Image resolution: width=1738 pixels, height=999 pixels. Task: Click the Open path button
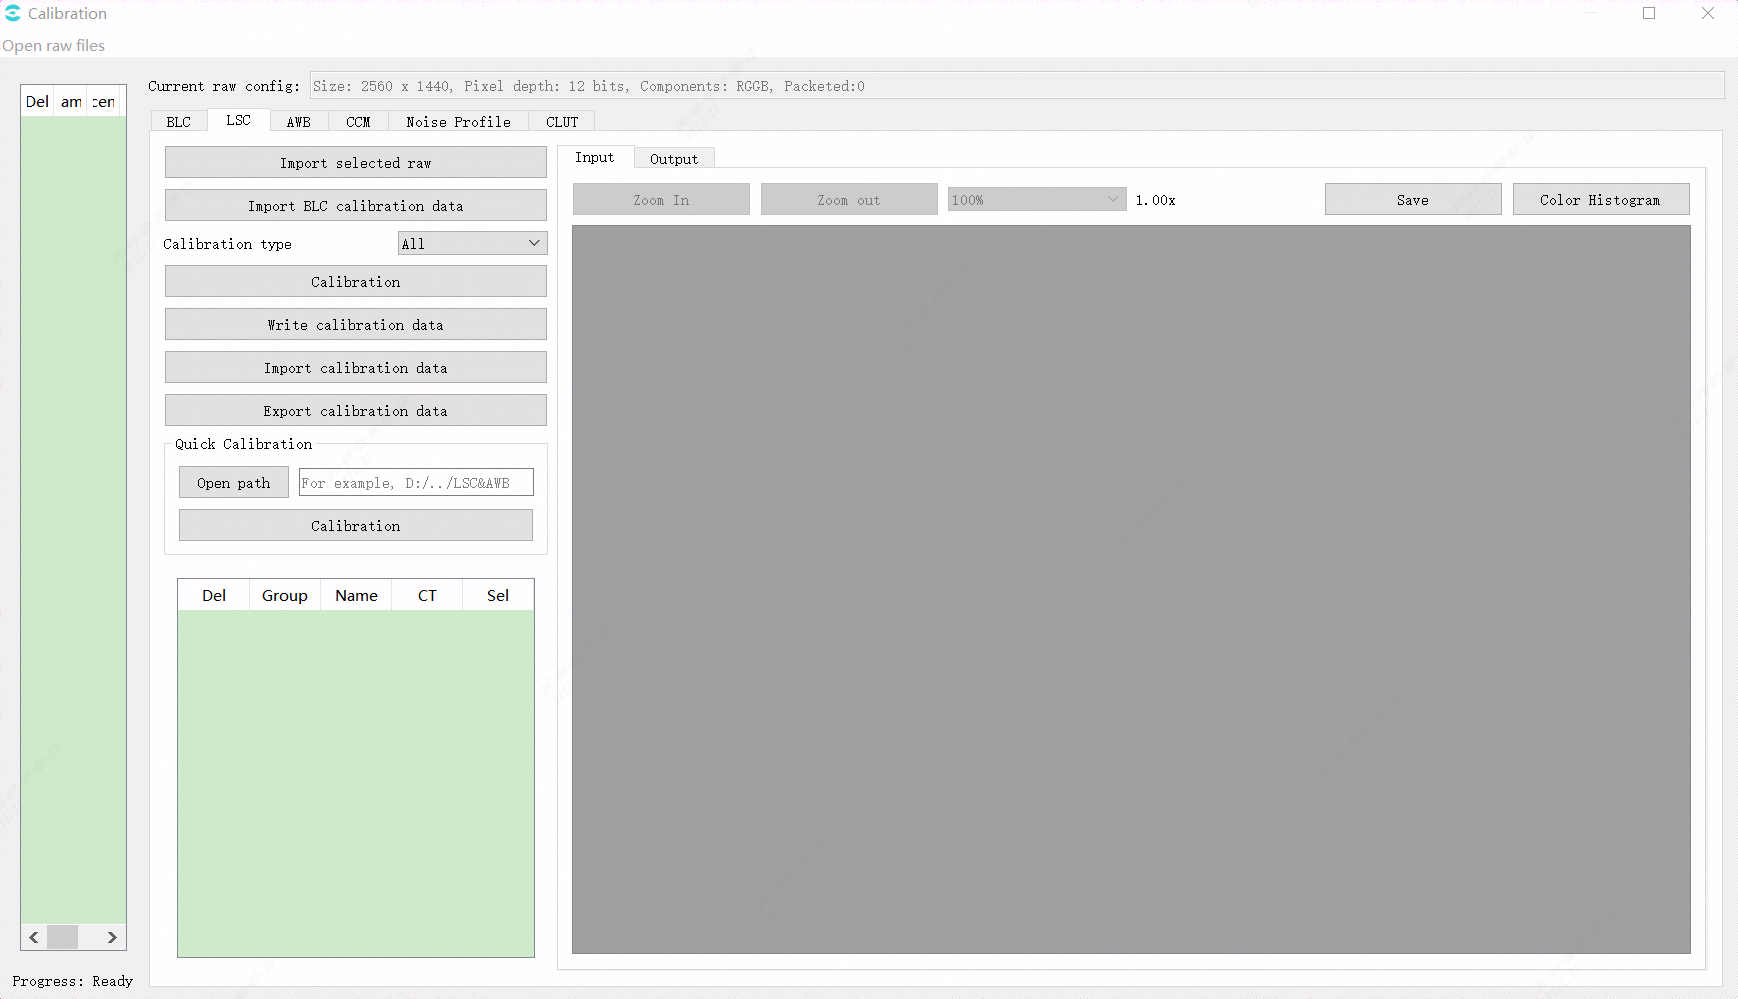point(234,482)
